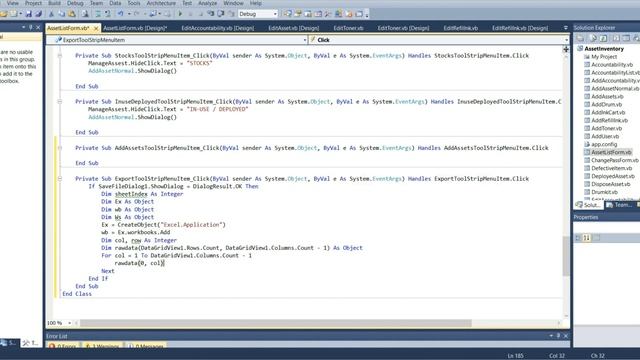The image size is (640, 360).
Task: Select DeployedAsset.vb in Solution Explorer
Action: tap(613, 176)
